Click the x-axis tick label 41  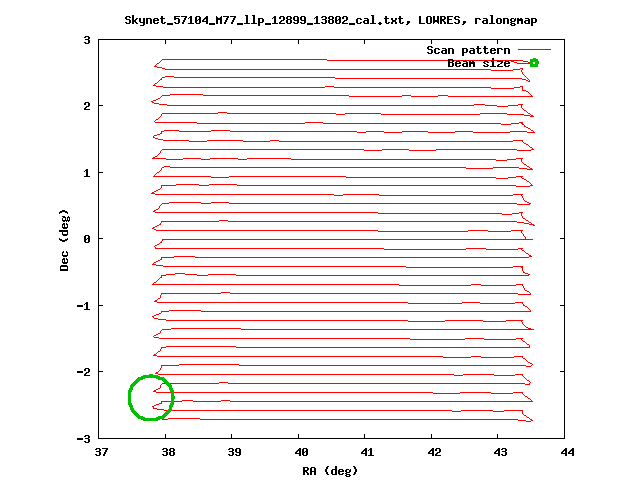click(x=367, y=452)
